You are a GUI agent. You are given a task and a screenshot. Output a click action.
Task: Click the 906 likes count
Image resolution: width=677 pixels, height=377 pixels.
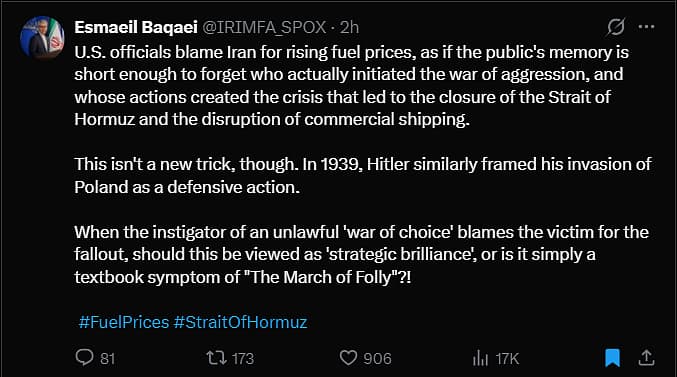click(377, 358)
